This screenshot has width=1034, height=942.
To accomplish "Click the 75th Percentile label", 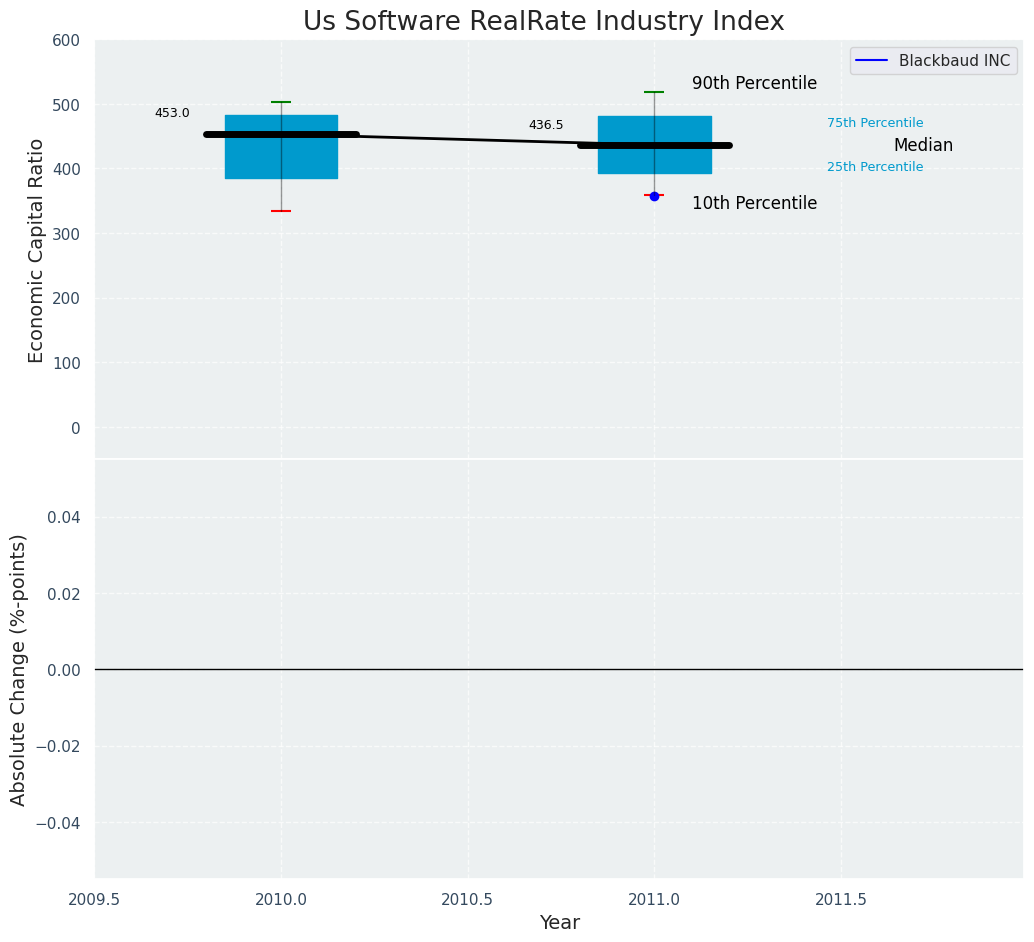I will point(875,123).
